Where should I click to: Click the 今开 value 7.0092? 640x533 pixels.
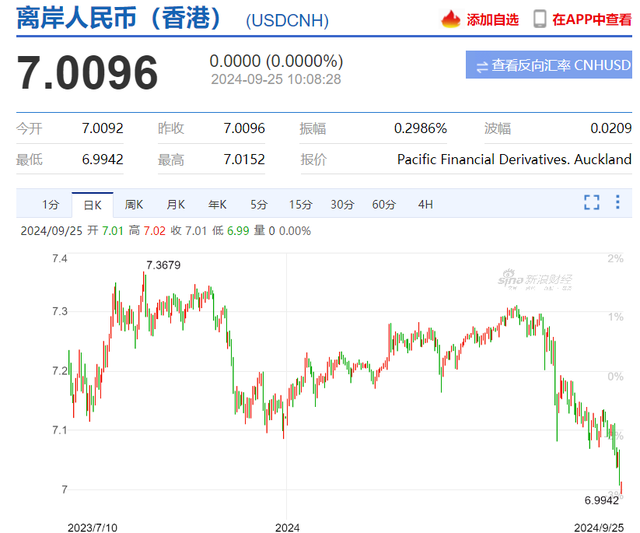(x=102, y=129)
